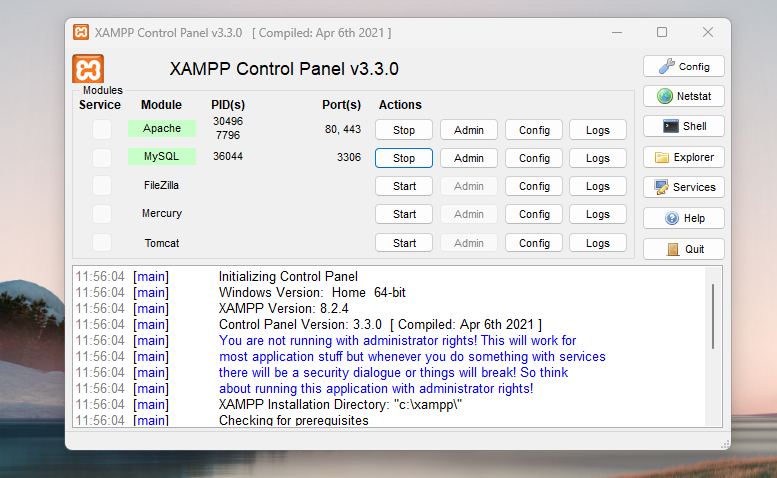The image size is (777, 478).
Task: Open Help via the question mark icon
Action: tap(672, 218)
